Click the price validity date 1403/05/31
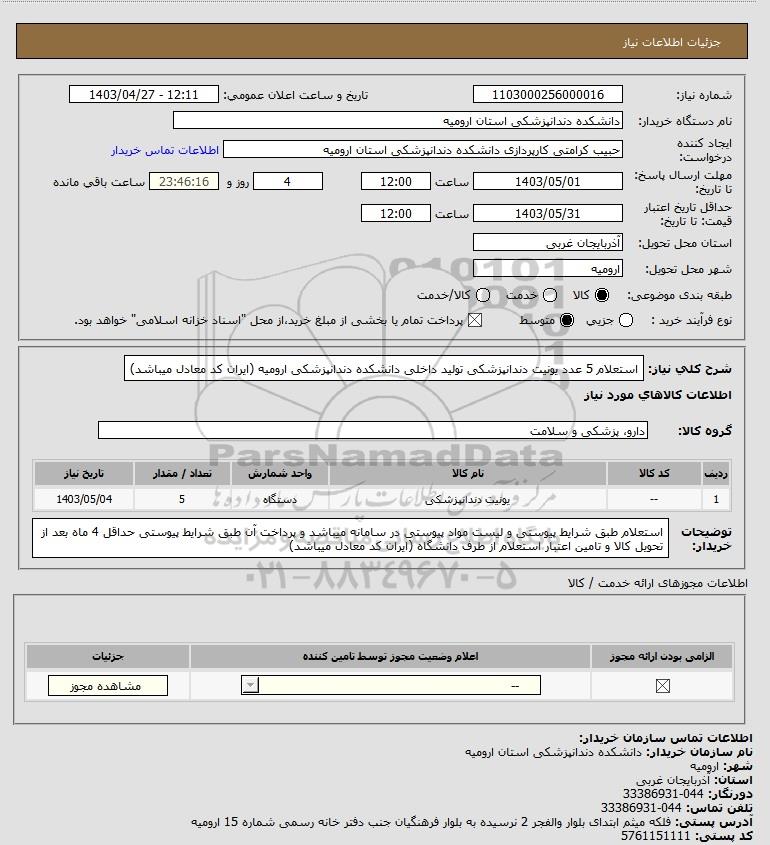This screenshot has width=770, height=845. (x=547, y=213)
